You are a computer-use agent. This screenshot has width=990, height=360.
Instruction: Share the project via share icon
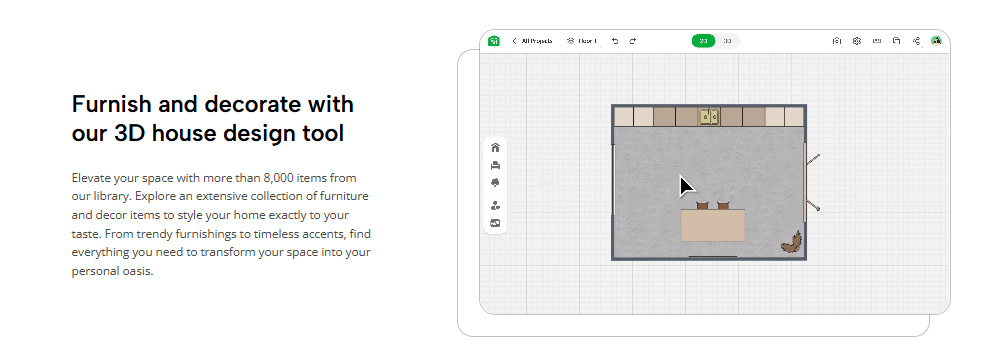click(x=916, y=41)
